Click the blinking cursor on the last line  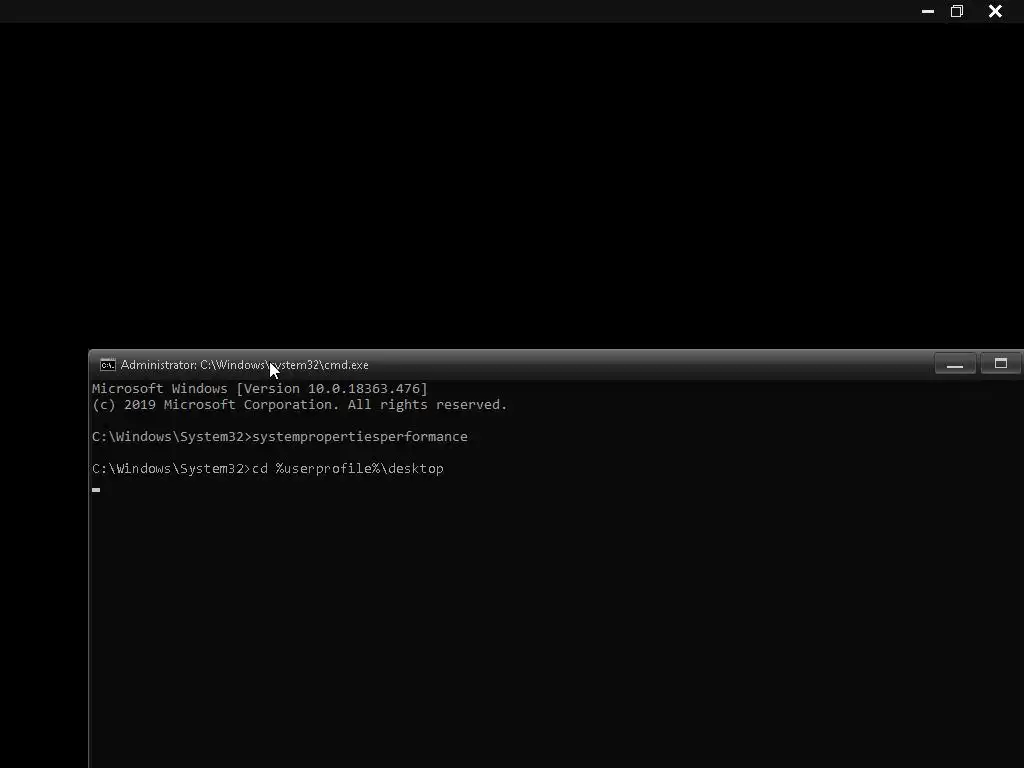[x=96, y=490]
